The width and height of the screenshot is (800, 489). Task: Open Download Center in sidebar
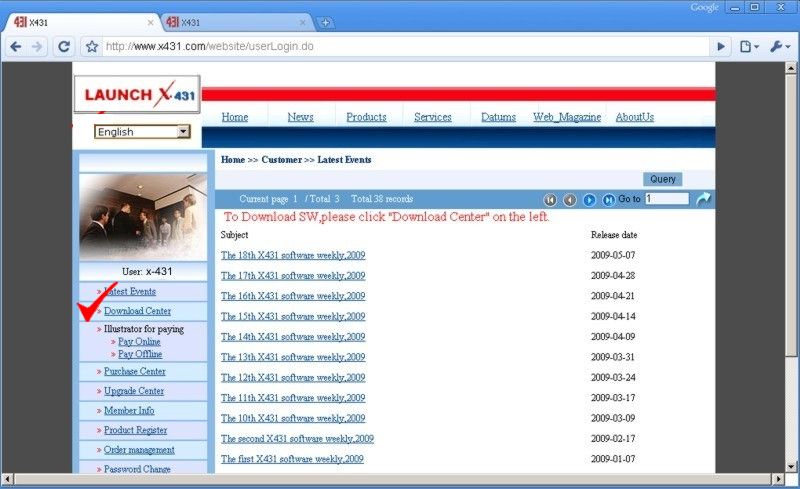[137, 311]
